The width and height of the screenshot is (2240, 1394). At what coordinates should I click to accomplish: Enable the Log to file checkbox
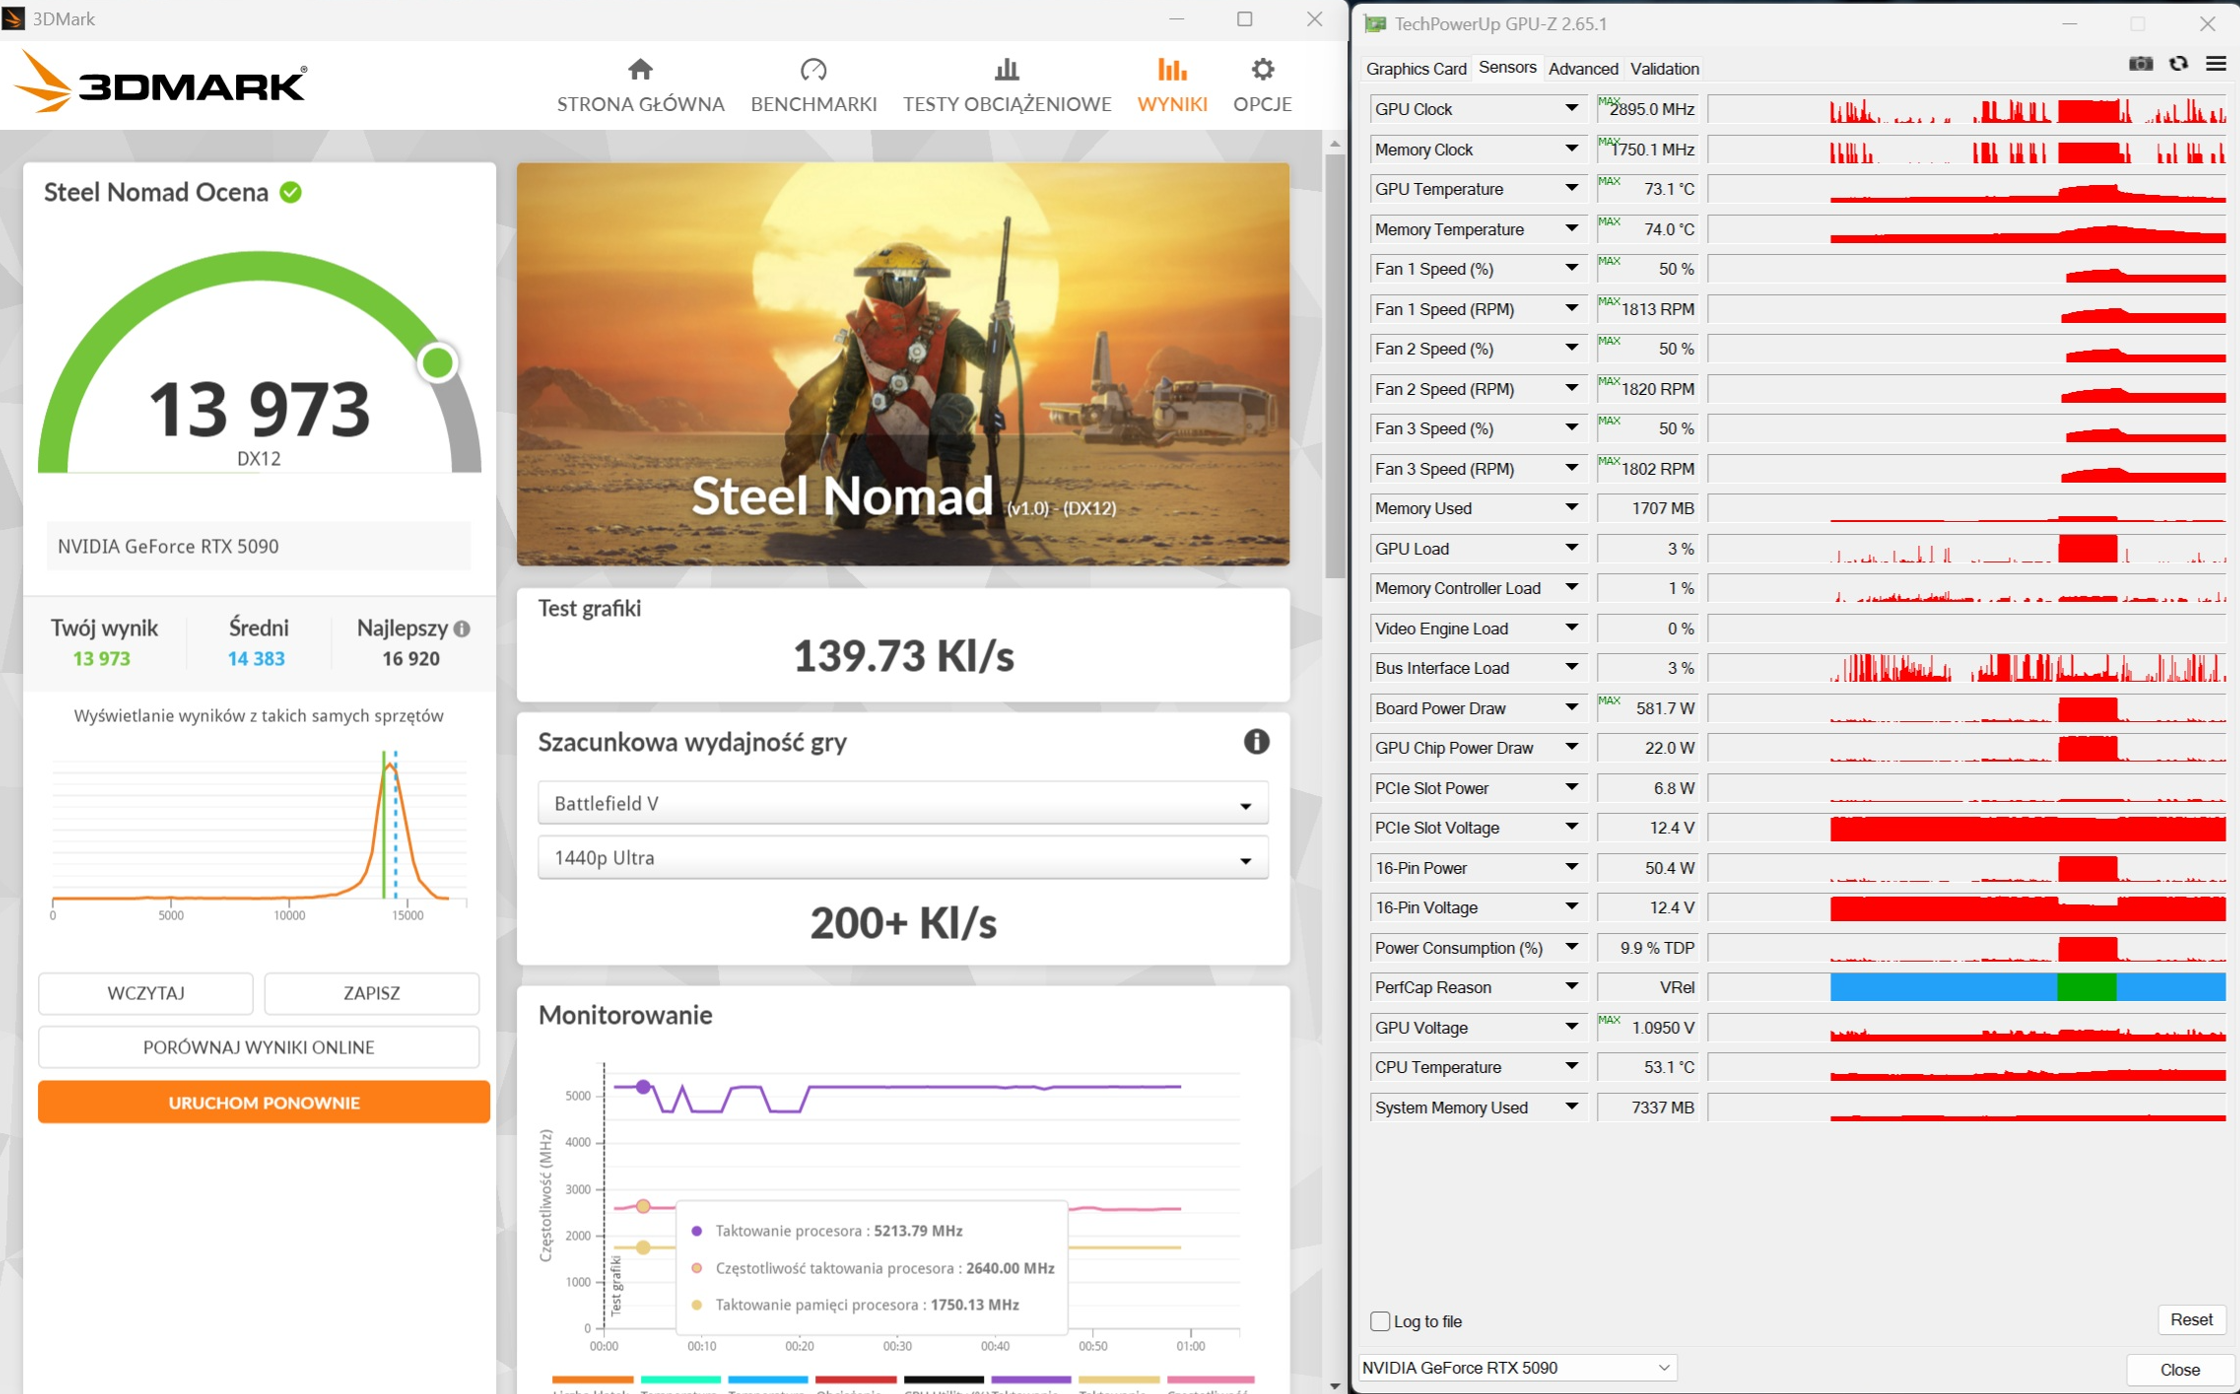coord(1380,1321)
